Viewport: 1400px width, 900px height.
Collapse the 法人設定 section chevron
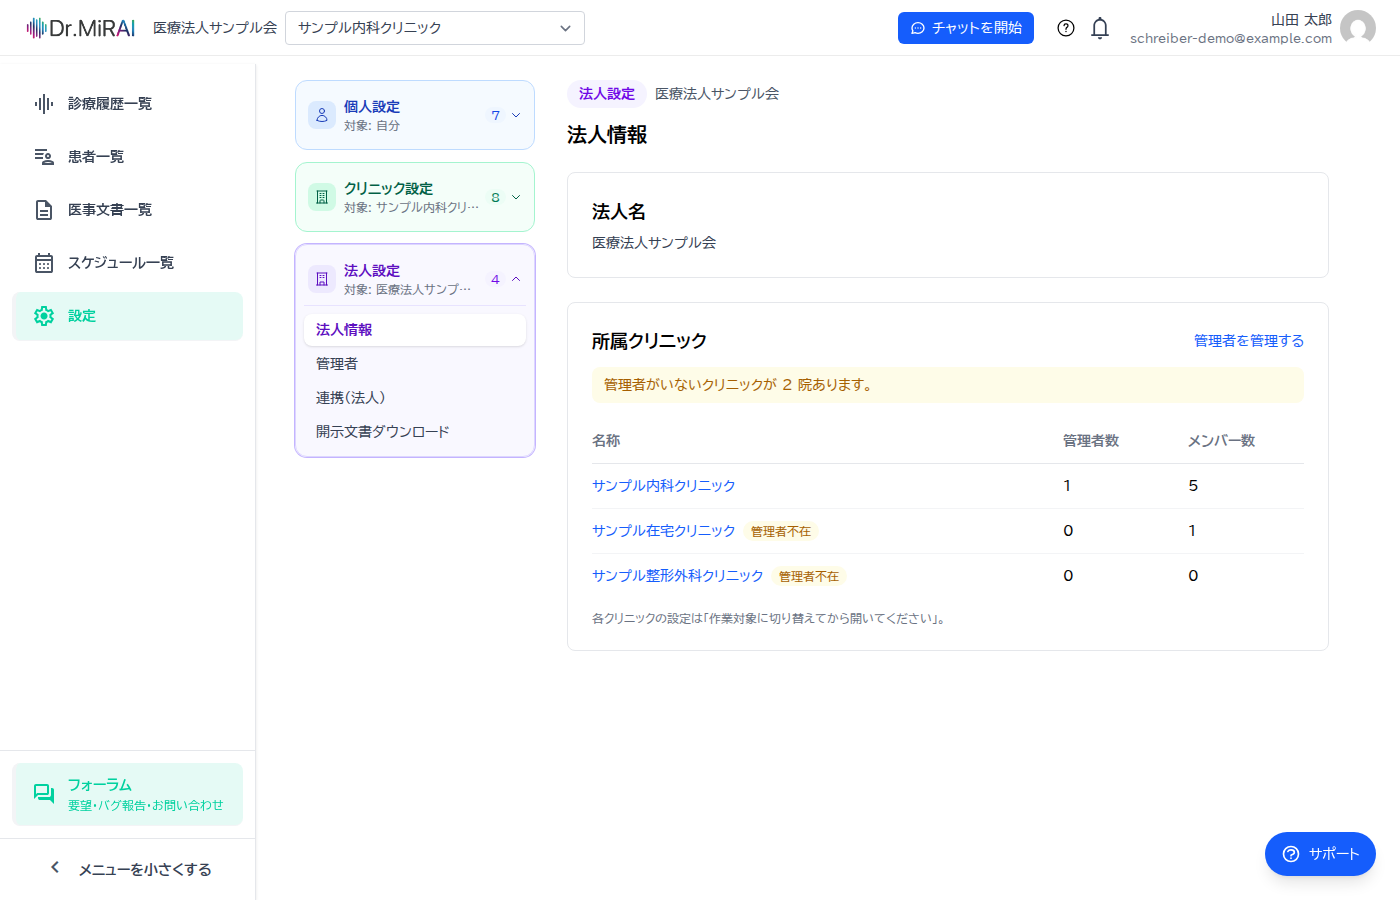pyautogui.click(x=516, y=279)
